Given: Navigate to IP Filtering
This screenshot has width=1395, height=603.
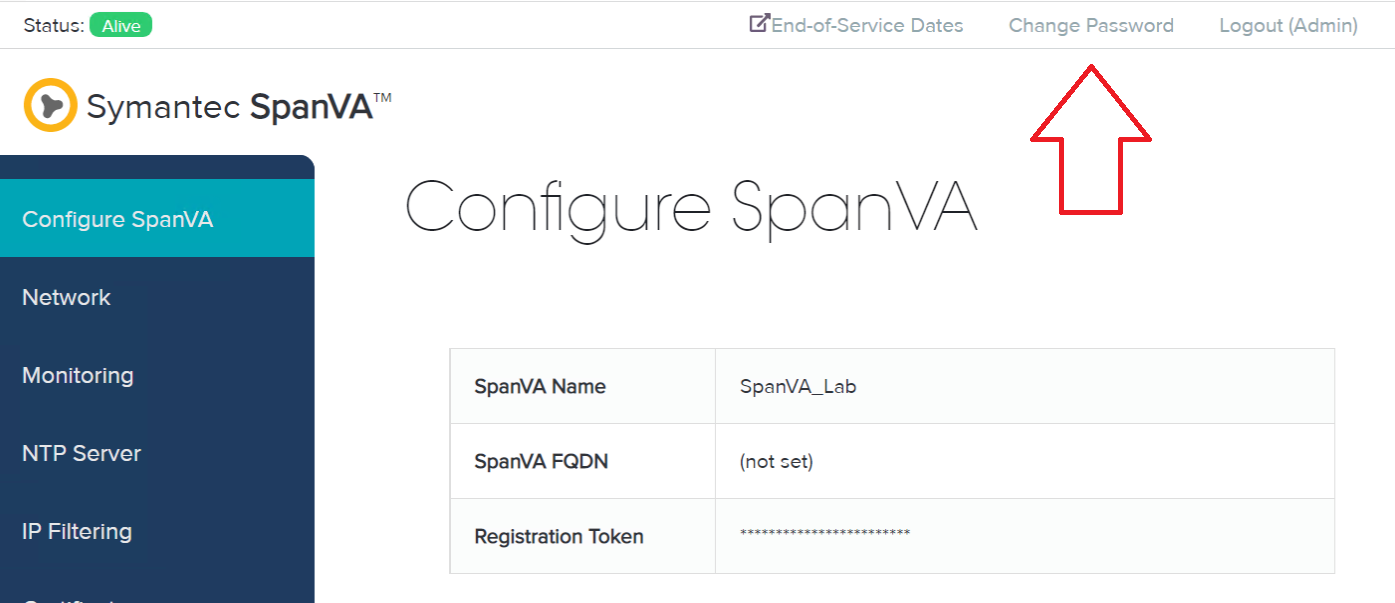Looking at the screenshot, I should 77,531.
